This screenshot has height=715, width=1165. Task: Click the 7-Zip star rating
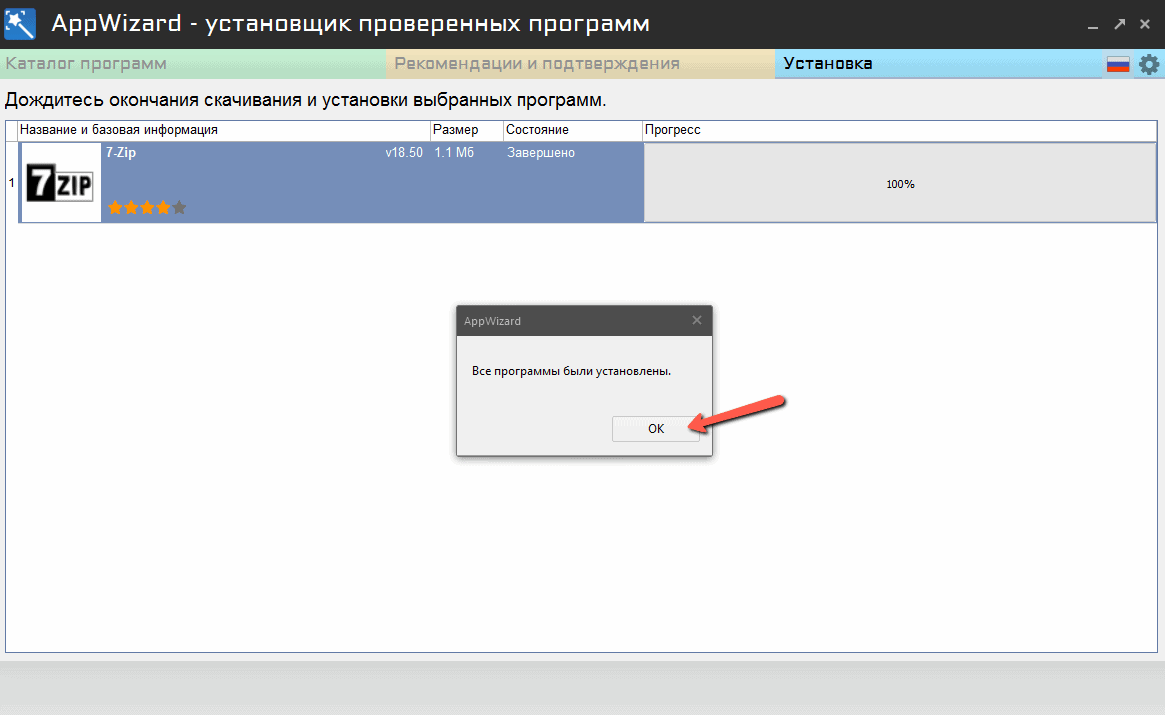point(147,208)
